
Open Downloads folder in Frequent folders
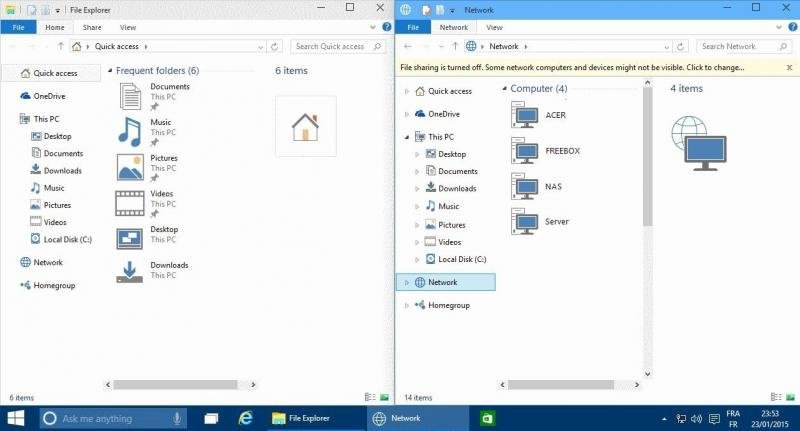point(153,271)
